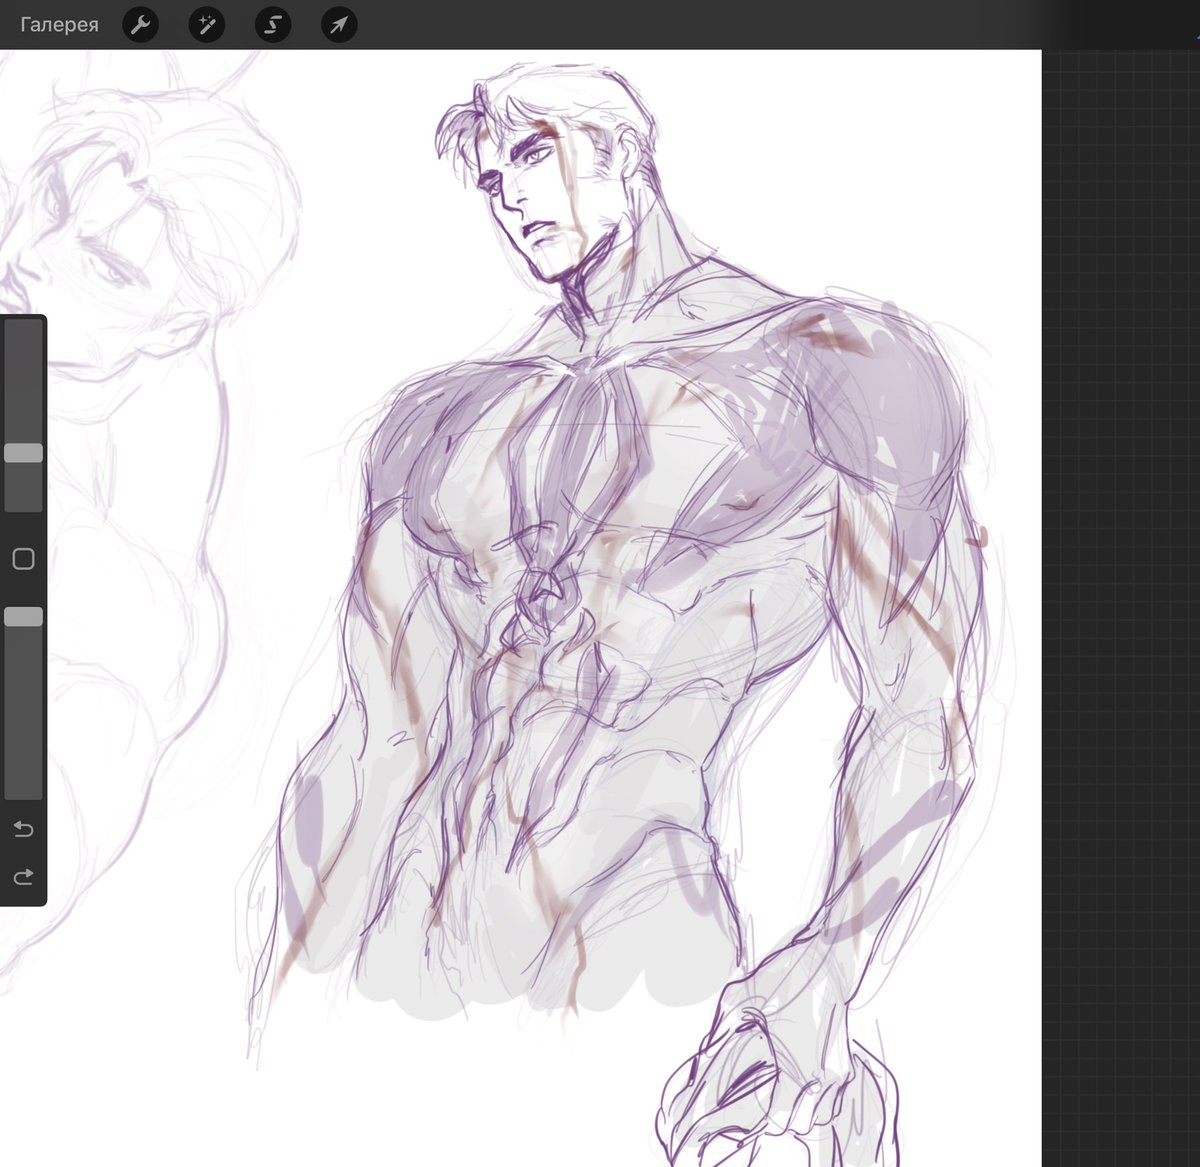
Task: Tap the brush size slider handle
Action: pyautogui.click(x=23, y=452)
